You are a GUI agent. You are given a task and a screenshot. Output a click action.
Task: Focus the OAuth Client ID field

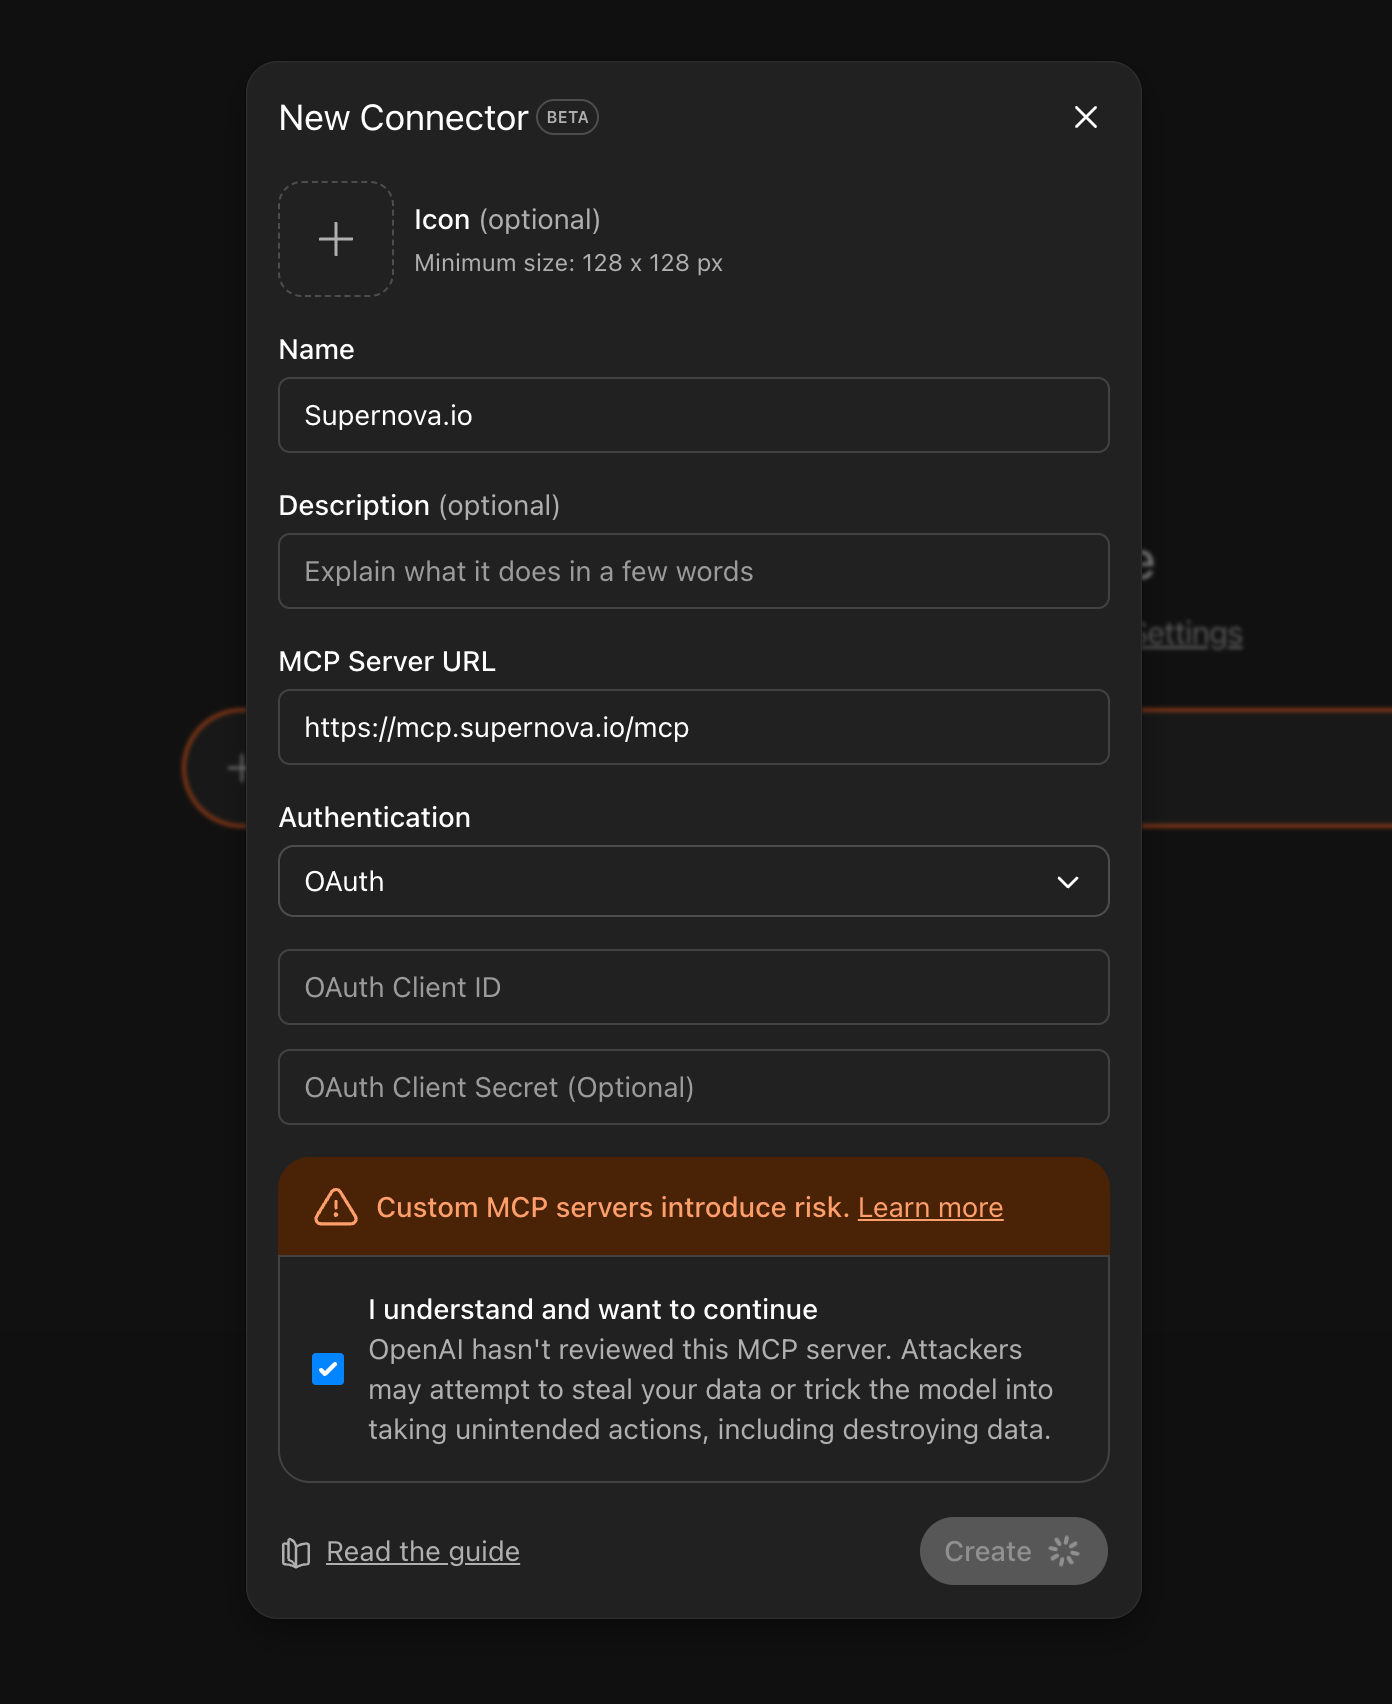[692, 987]
